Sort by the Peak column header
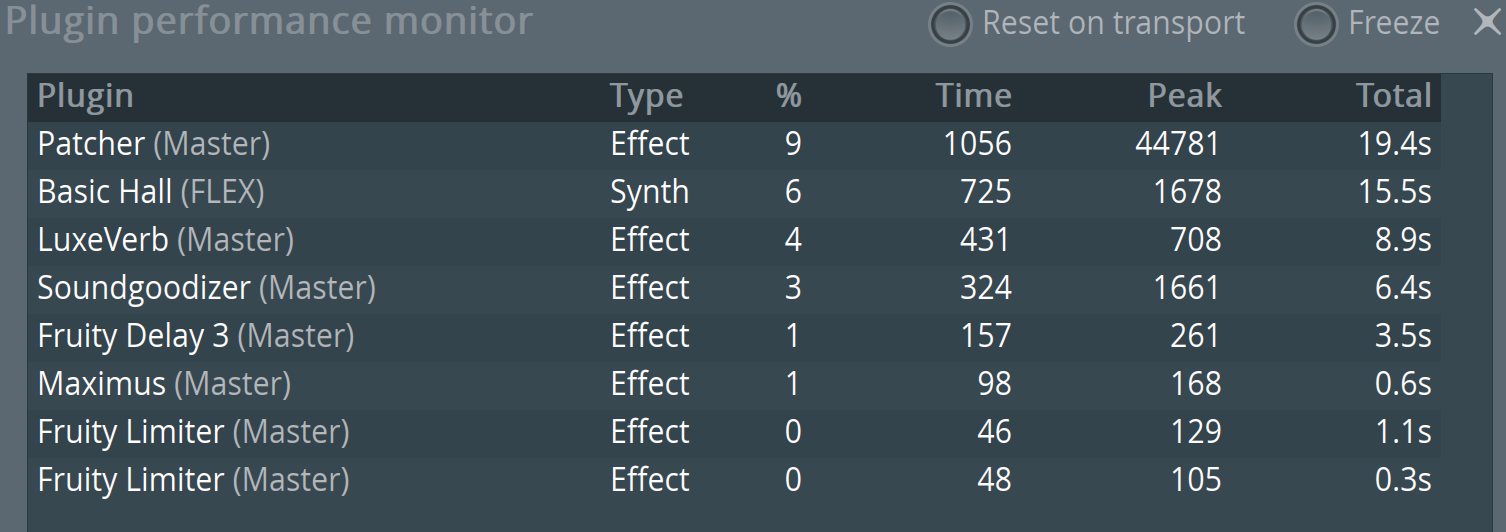This screenshot has width=1506, height=532. click(1184, 96)
